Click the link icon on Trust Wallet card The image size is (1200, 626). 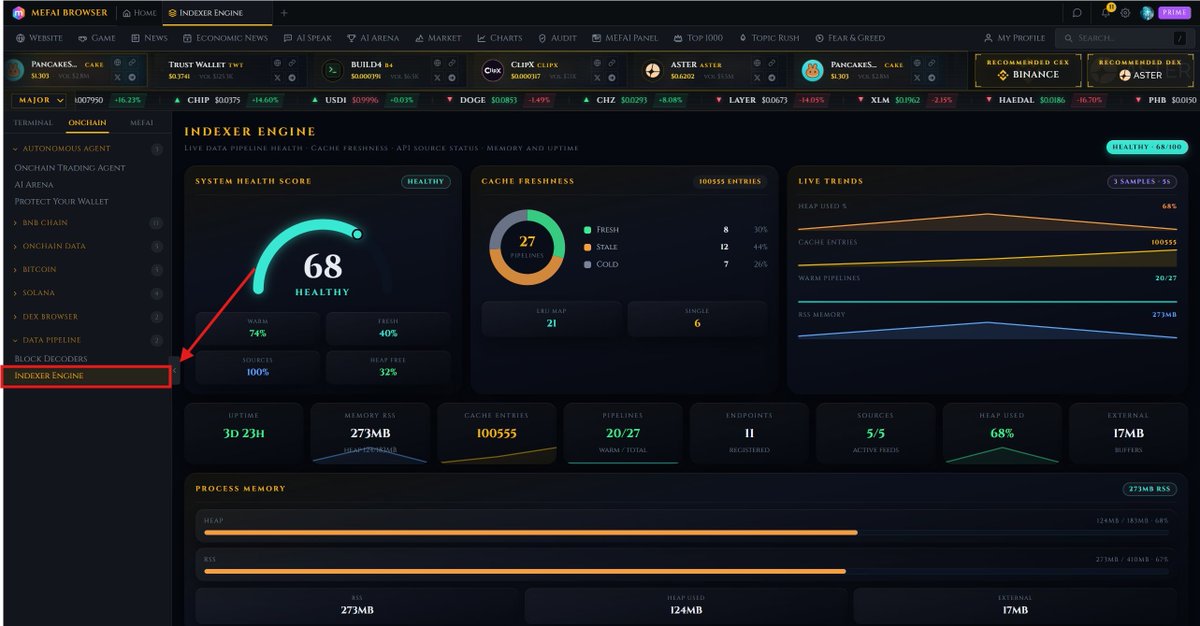294,63
